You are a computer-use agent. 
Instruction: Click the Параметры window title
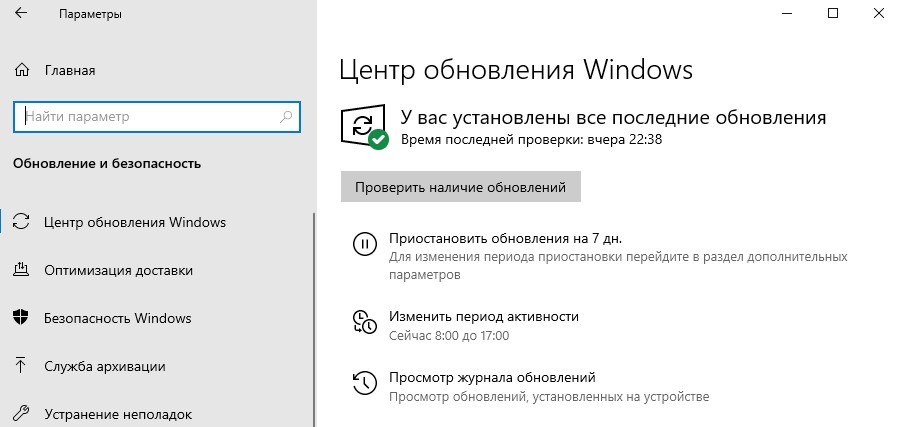point(90,14)
